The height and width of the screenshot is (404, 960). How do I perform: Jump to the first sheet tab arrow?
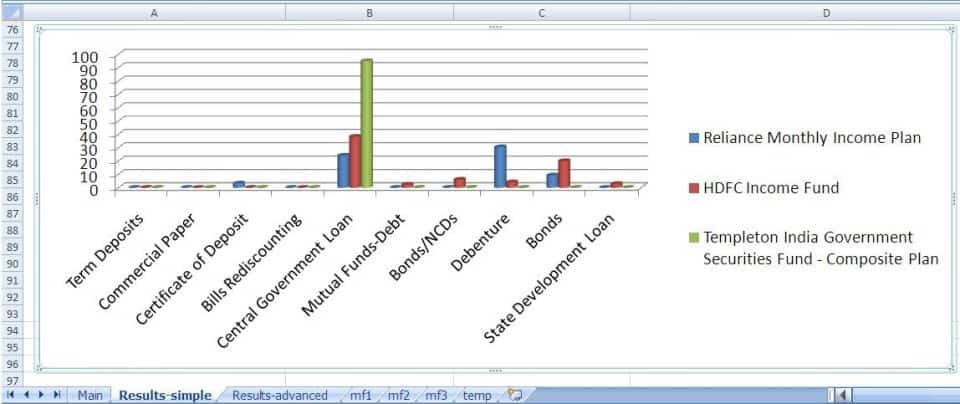10,395
